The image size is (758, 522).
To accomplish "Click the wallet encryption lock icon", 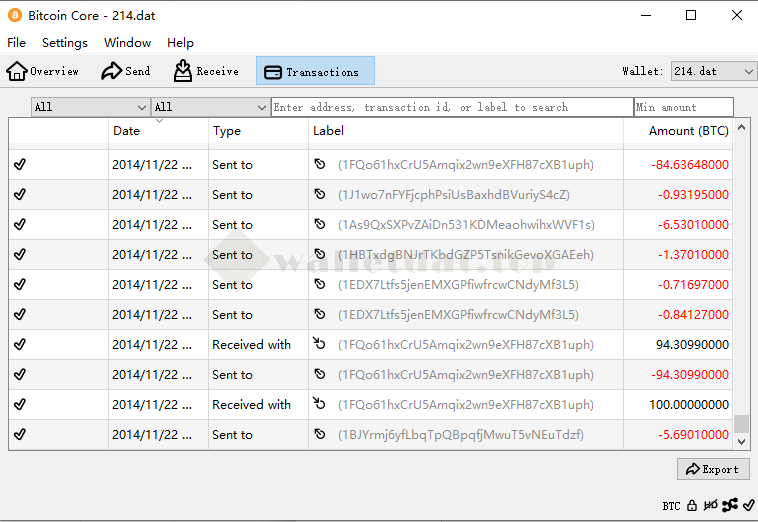I will [x=691, y=506].
